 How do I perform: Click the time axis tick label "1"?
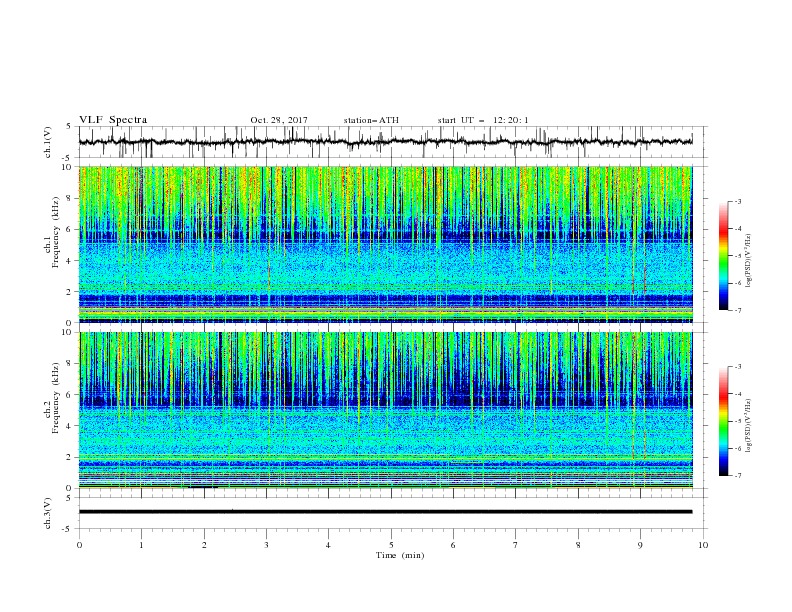pyautogui.click(x=141, y=545)
